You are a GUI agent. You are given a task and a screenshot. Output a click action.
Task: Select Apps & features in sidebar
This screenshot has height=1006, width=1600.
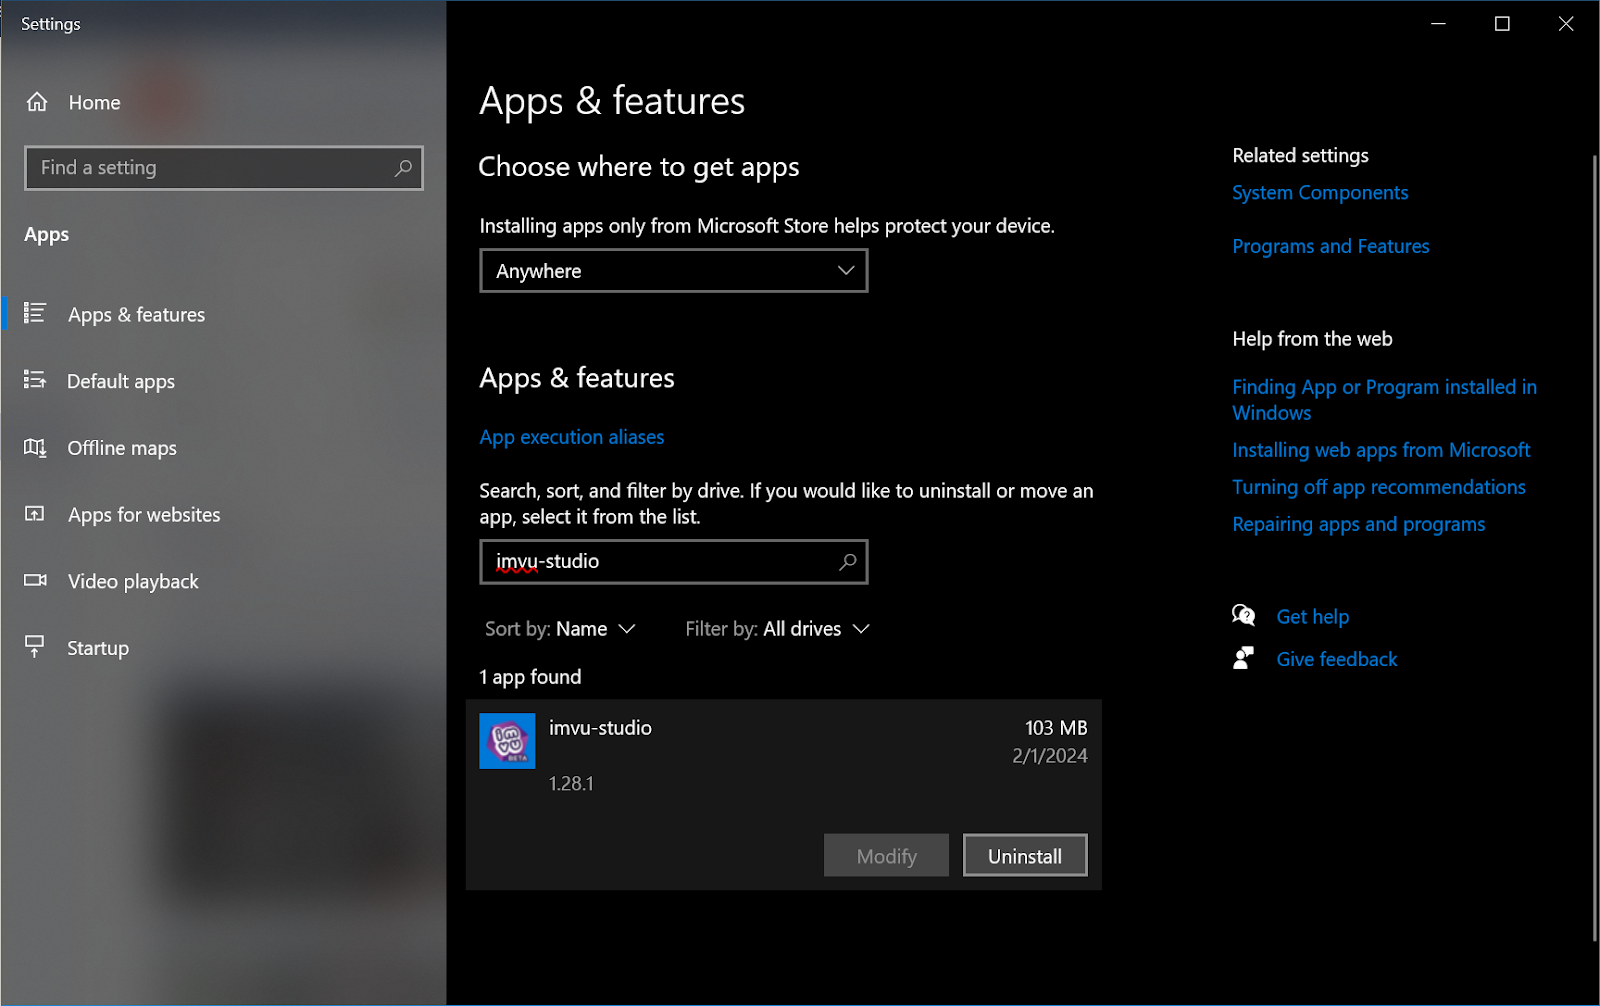pos(224,314)
